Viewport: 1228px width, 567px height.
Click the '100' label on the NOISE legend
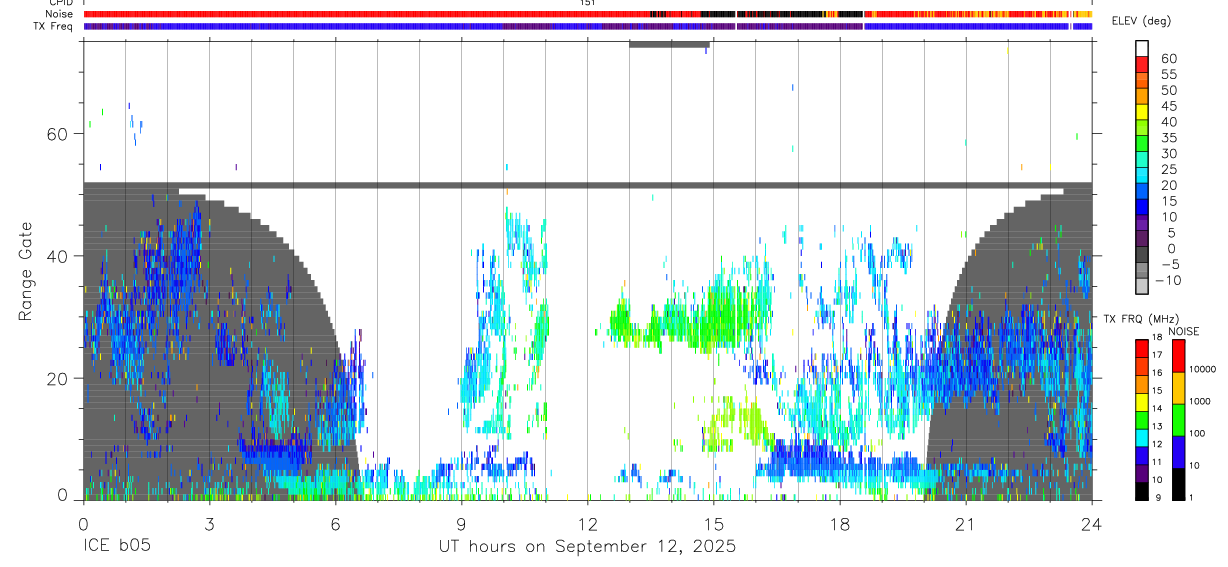[1198, 433]
